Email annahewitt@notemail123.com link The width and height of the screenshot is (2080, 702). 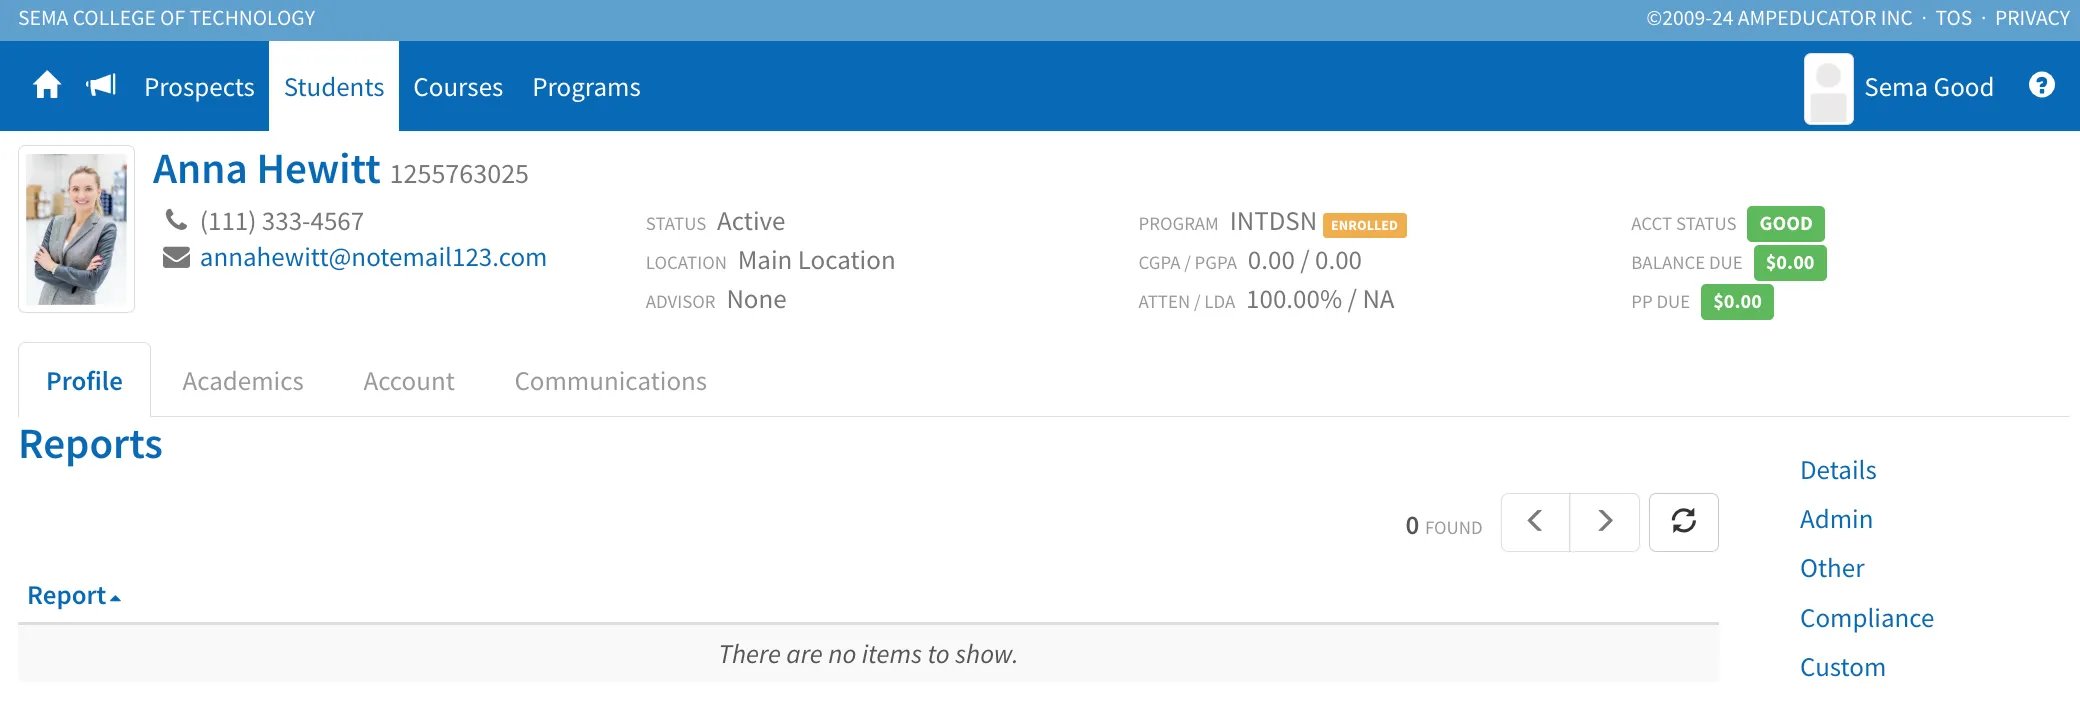(373, 258)
